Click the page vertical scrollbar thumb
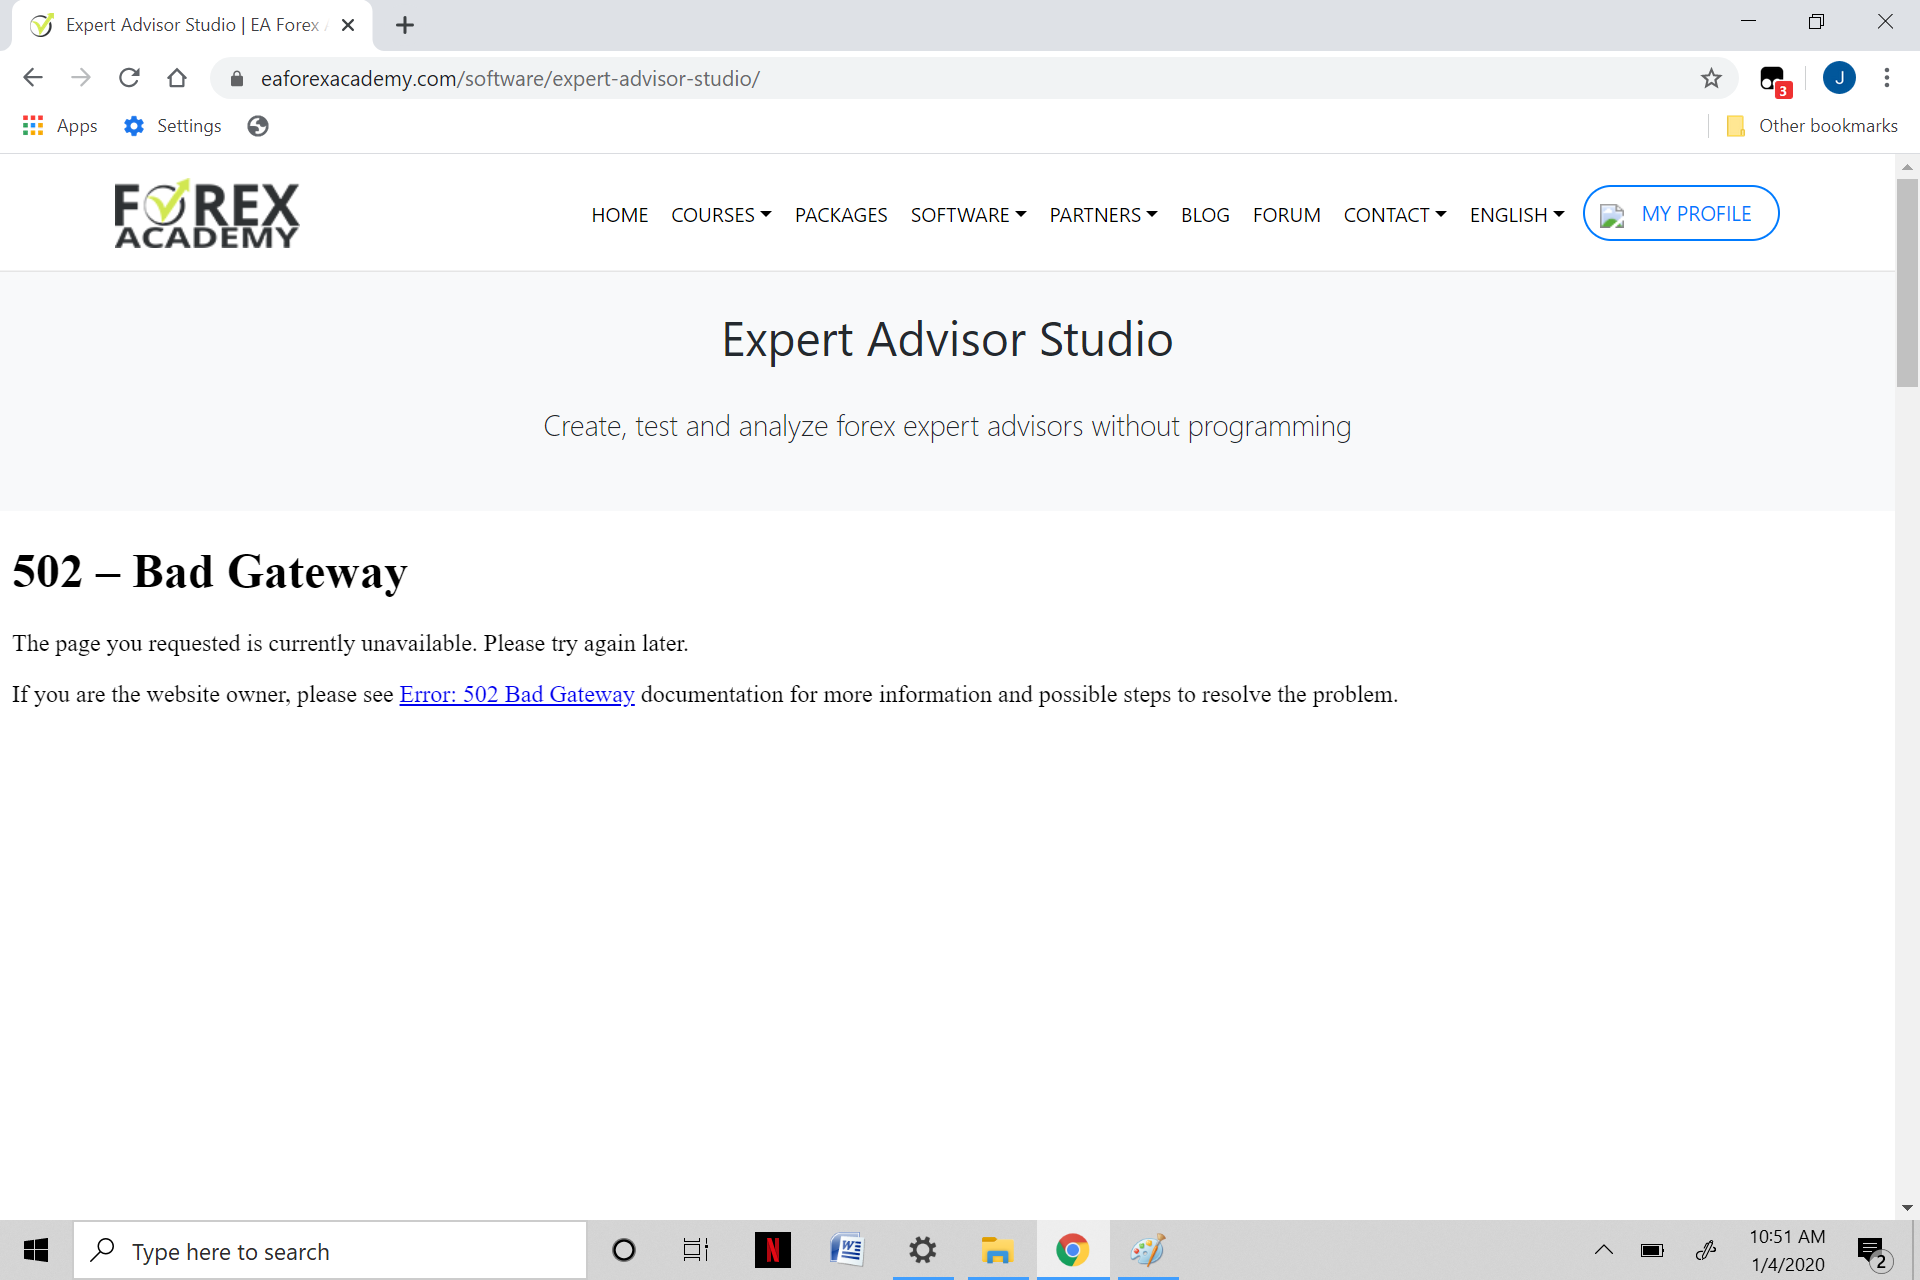This screenshot has height=1280, width=1920. tap(1907, 282)
